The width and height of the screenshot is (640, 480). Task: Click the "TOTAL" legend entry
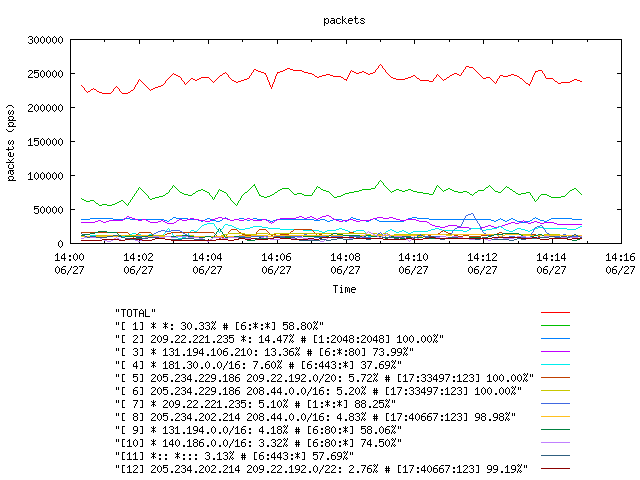[136, 313]
